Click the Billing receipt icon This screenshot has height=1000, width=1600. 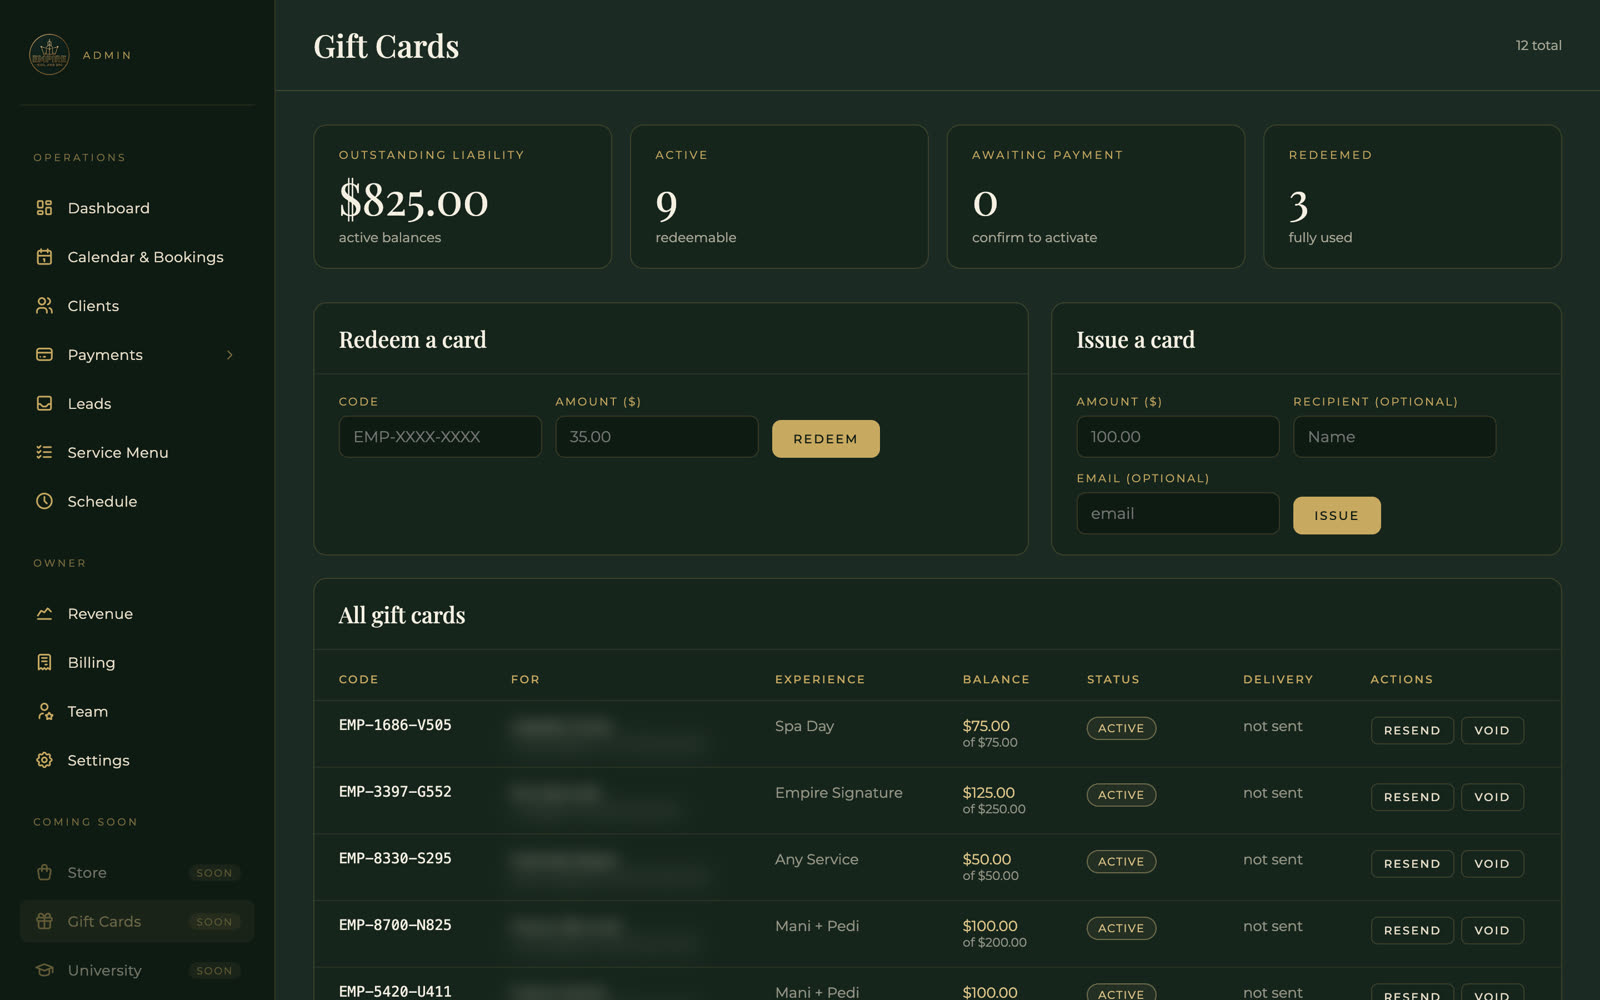click(x=44, y=663)
